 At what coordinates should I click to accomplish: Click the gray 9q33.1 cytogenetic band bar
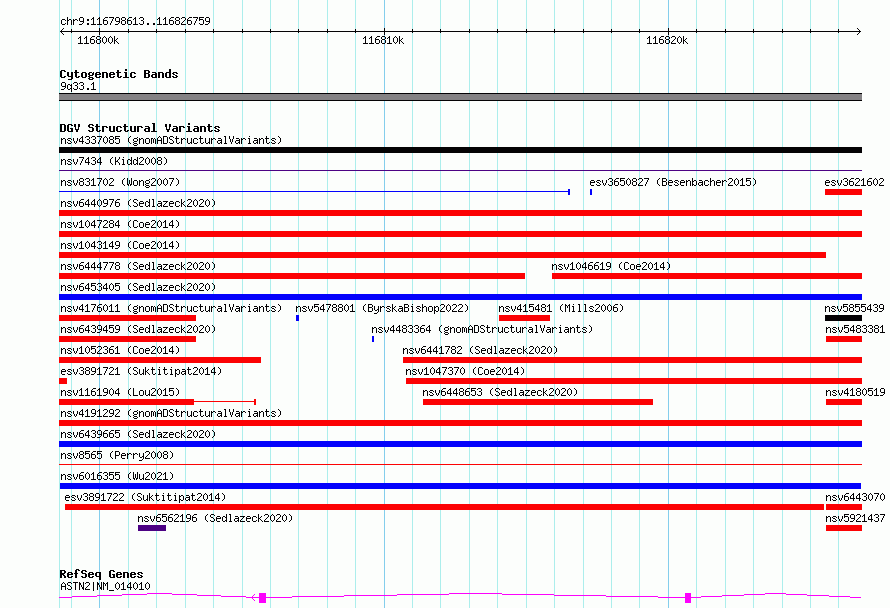[x=460, y=97]
